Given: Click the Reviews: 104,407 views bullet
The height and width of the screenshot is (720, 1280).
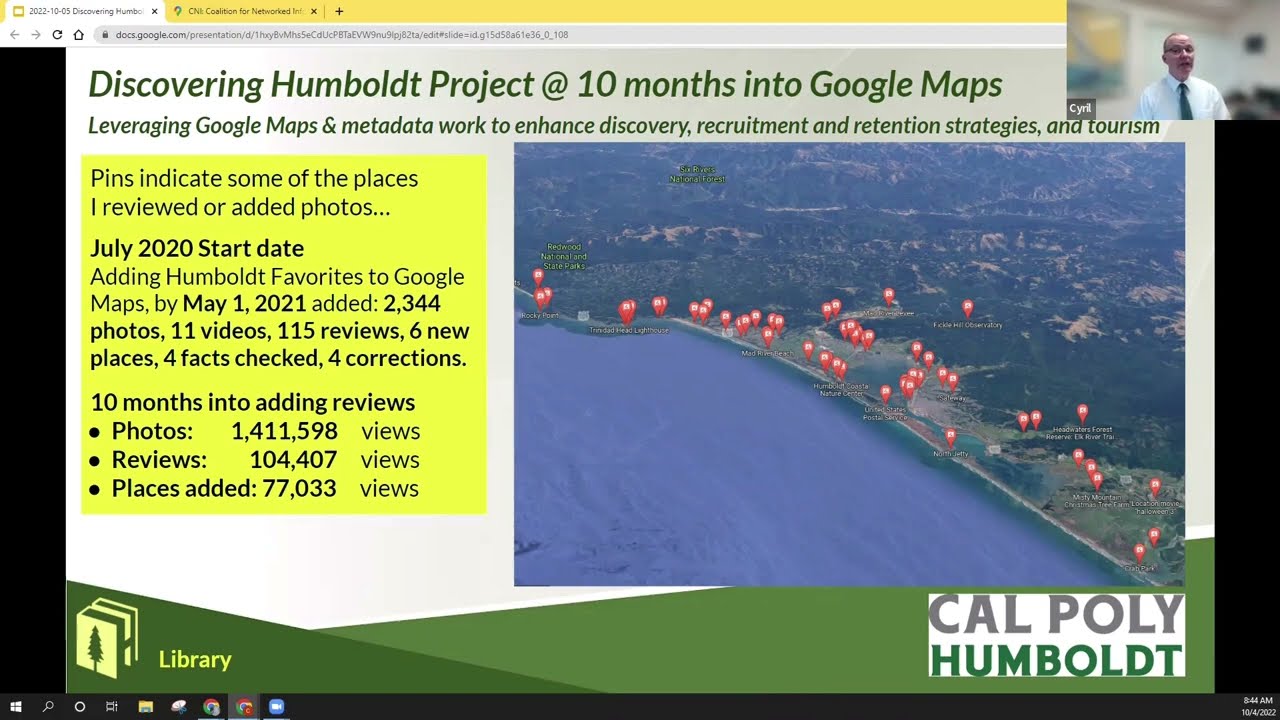Looking at the screenshot, I should click(255, 460).
